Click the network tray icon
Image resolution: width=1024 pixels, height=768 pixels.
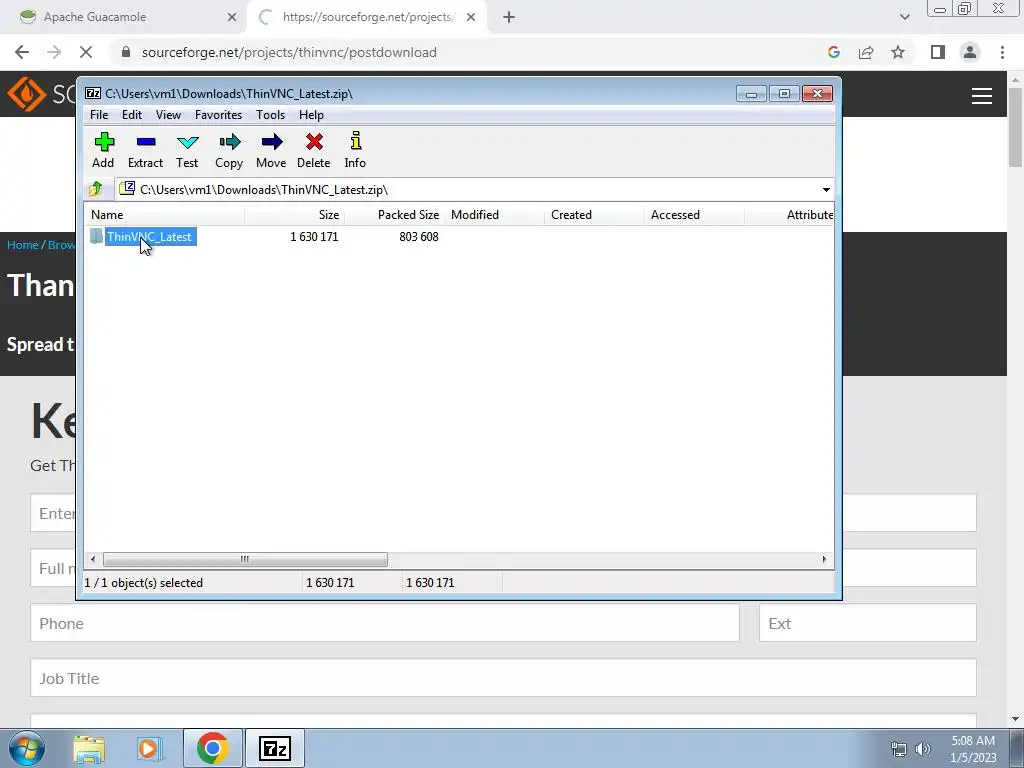pyautogui.click(x=899, y=749)
